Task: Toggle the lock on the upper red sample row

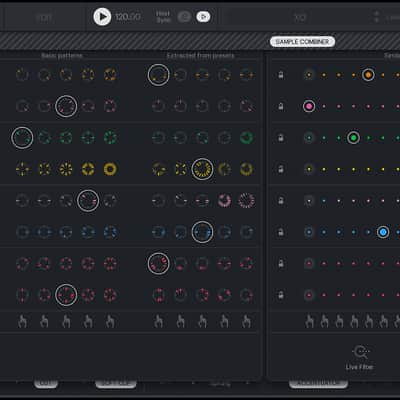Action: point(281,264)
